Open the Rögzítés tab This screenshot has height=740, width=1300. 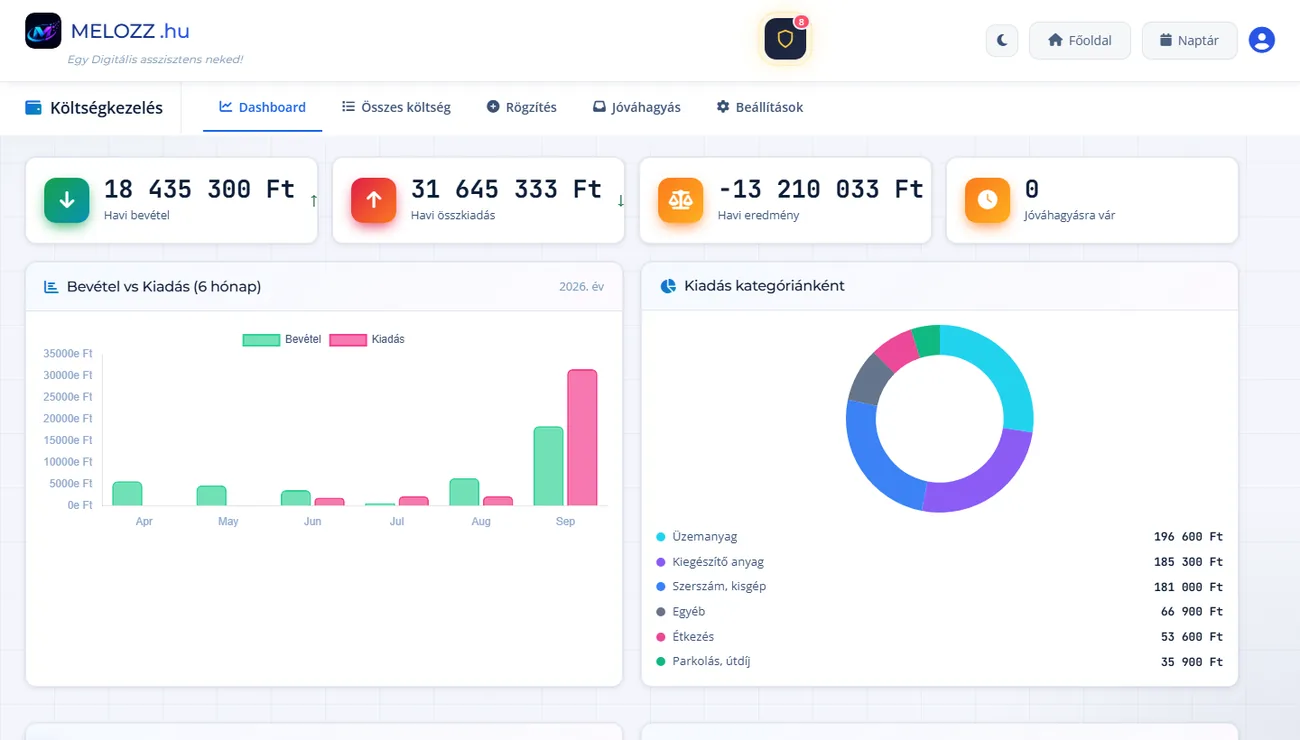[x=521, y=107]
